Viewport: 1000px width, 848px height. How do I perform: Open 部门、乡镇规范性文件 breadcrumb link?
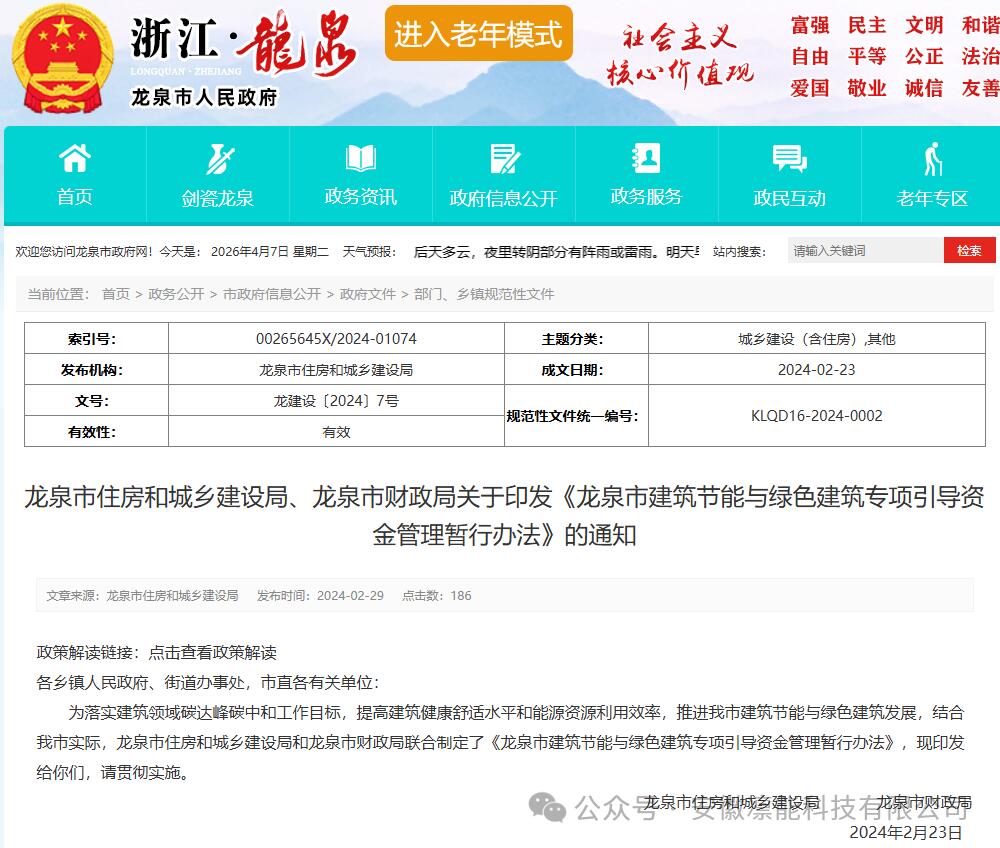click(484, 294)
